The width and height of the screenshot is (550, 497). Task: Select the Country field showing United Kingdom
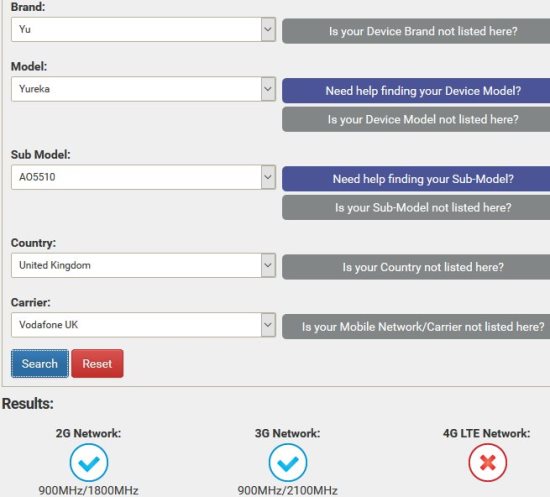[143, 266]
